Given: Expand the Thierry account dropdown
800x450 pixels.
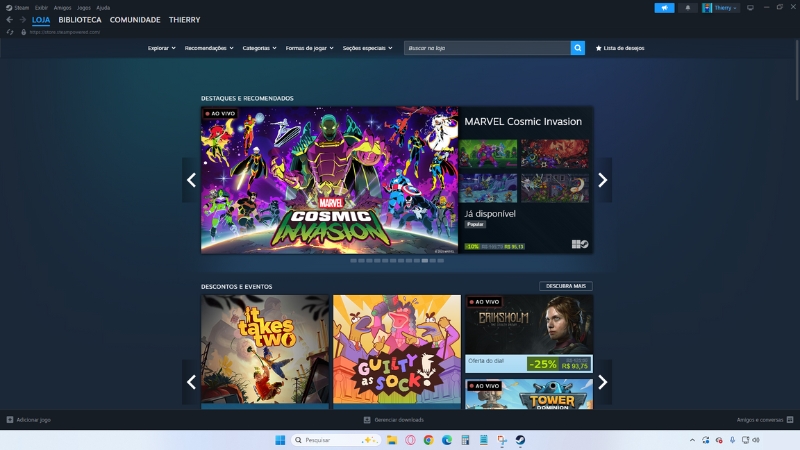Looking at the screenshot, I should (x=720, y=8).
